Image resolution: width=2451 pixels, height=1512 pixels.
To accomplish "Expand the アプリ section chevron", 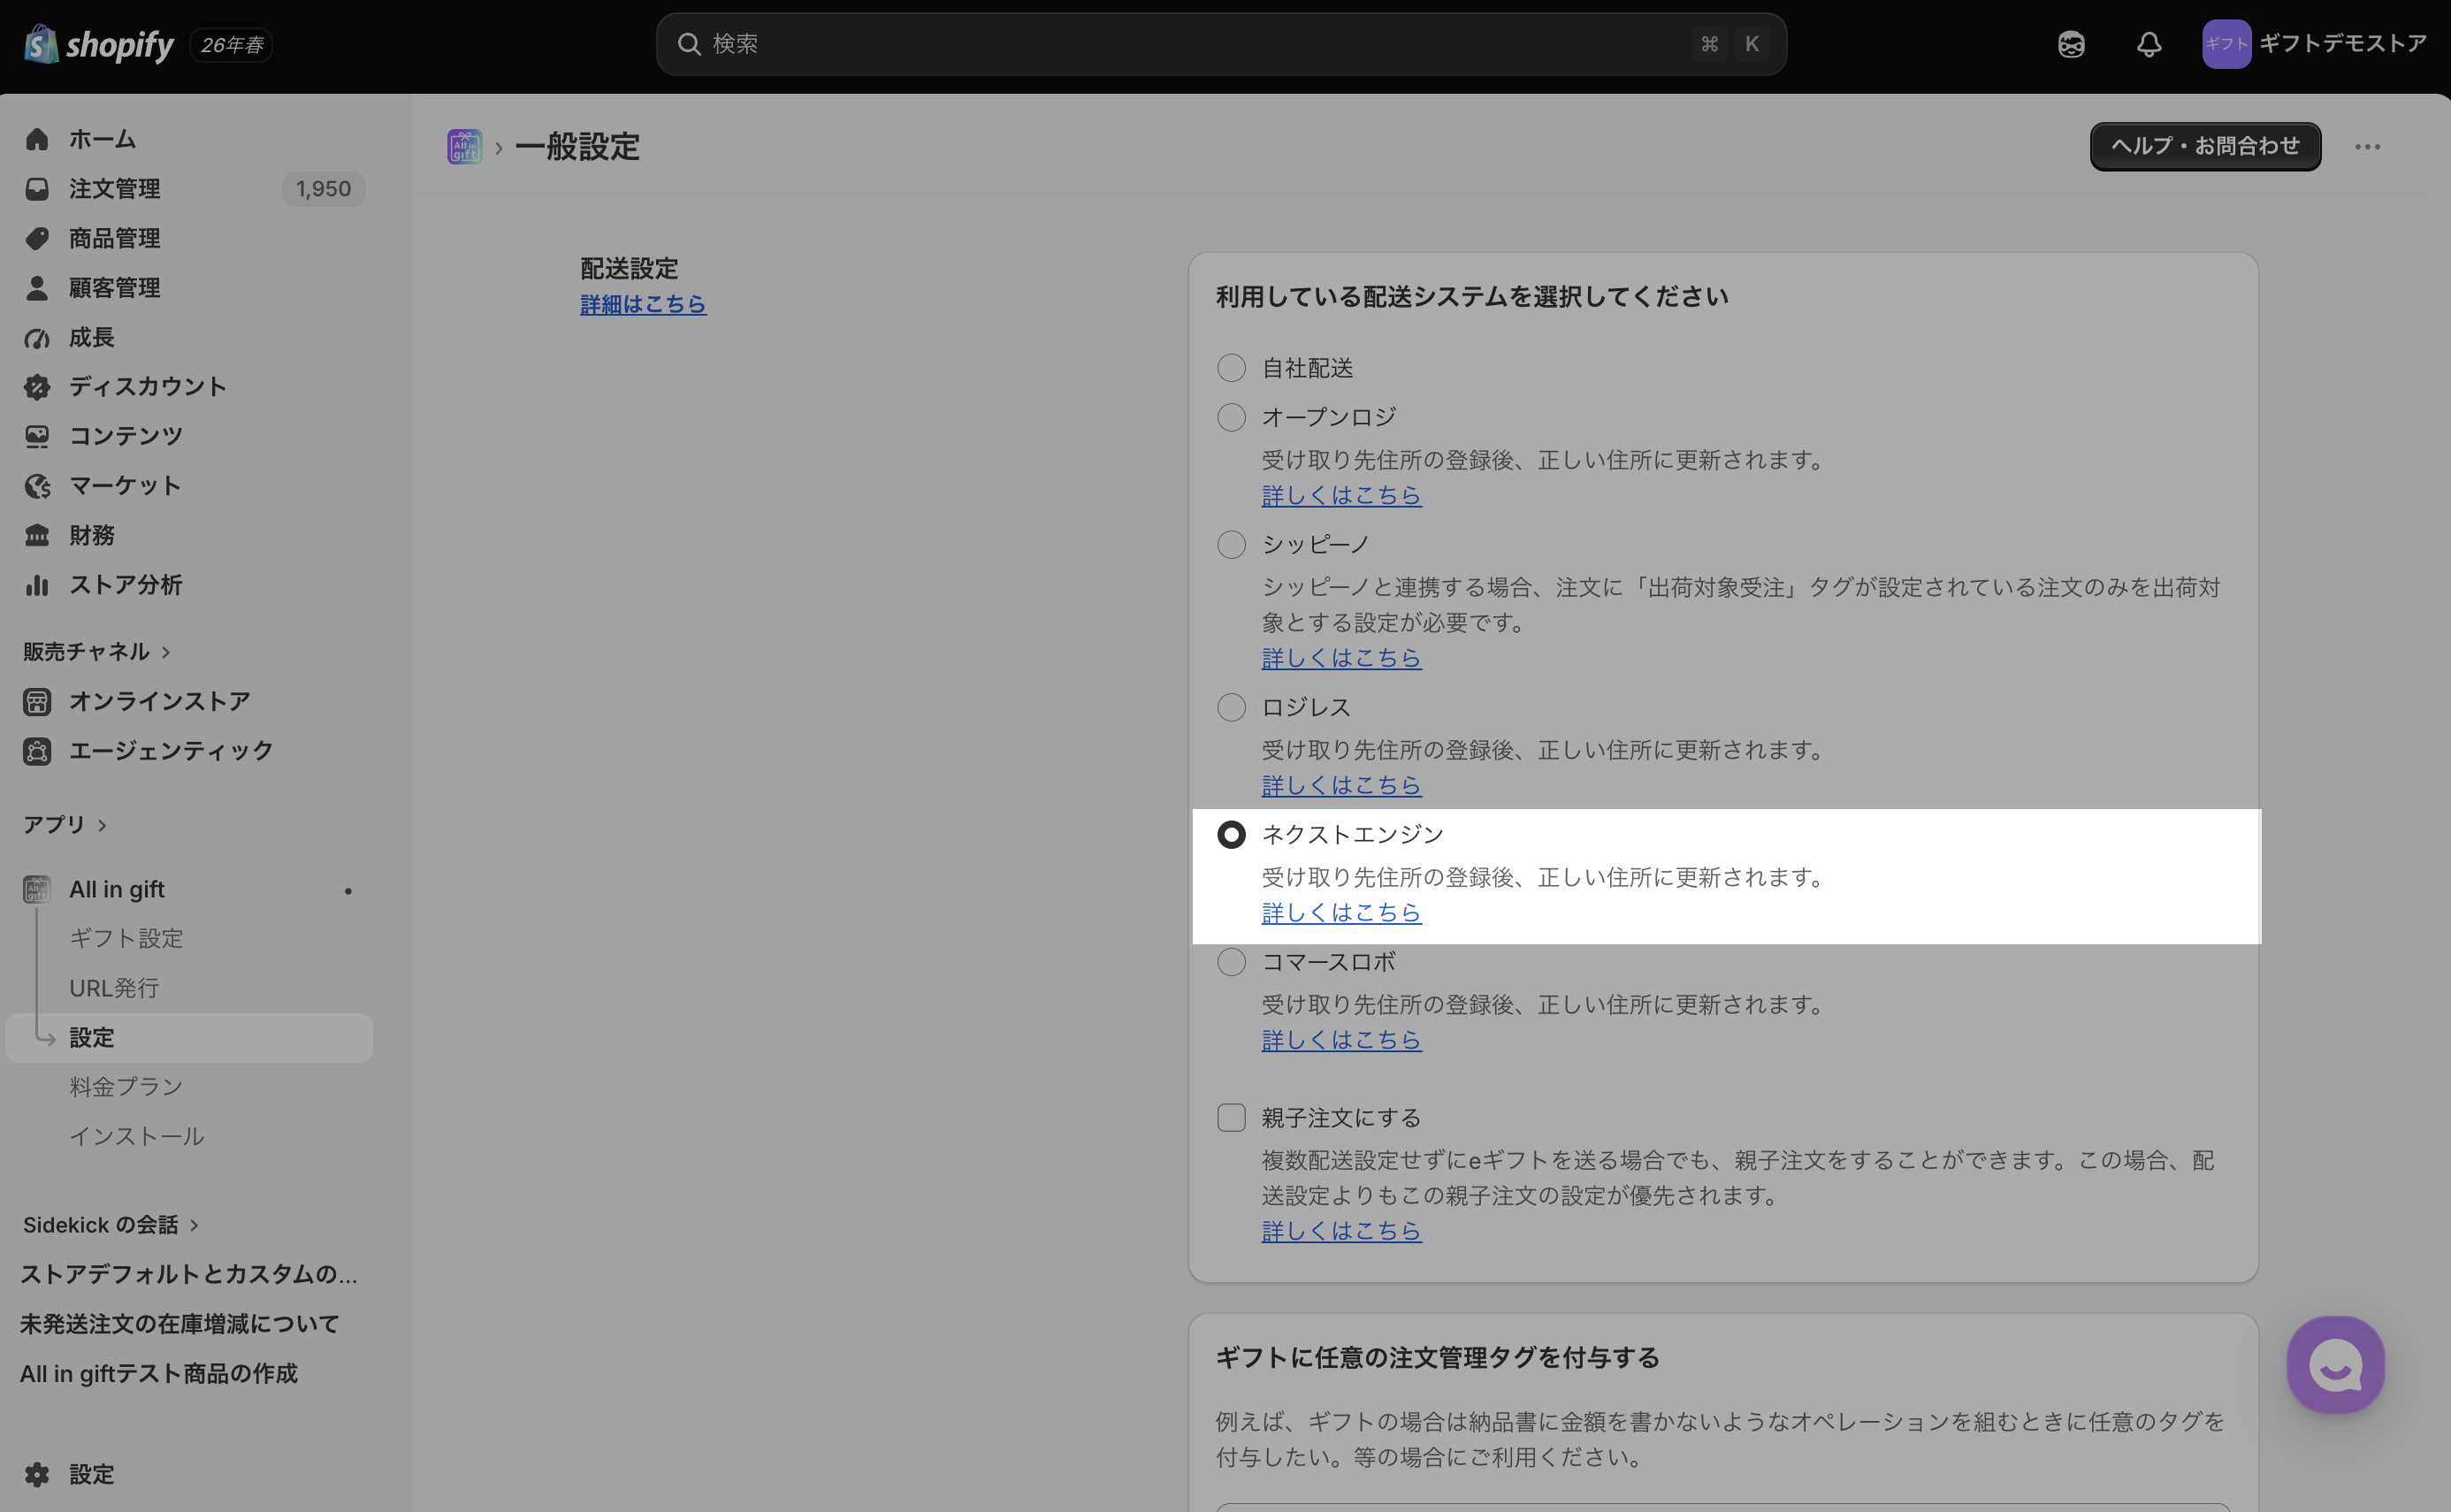I will (x=102, y=825).
